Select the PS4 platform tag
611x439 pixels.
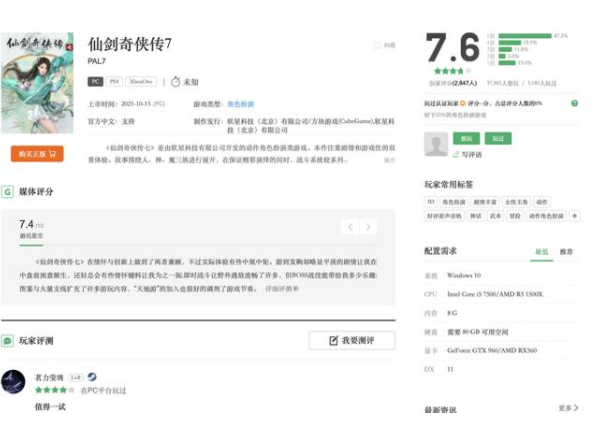coord(114,81)
